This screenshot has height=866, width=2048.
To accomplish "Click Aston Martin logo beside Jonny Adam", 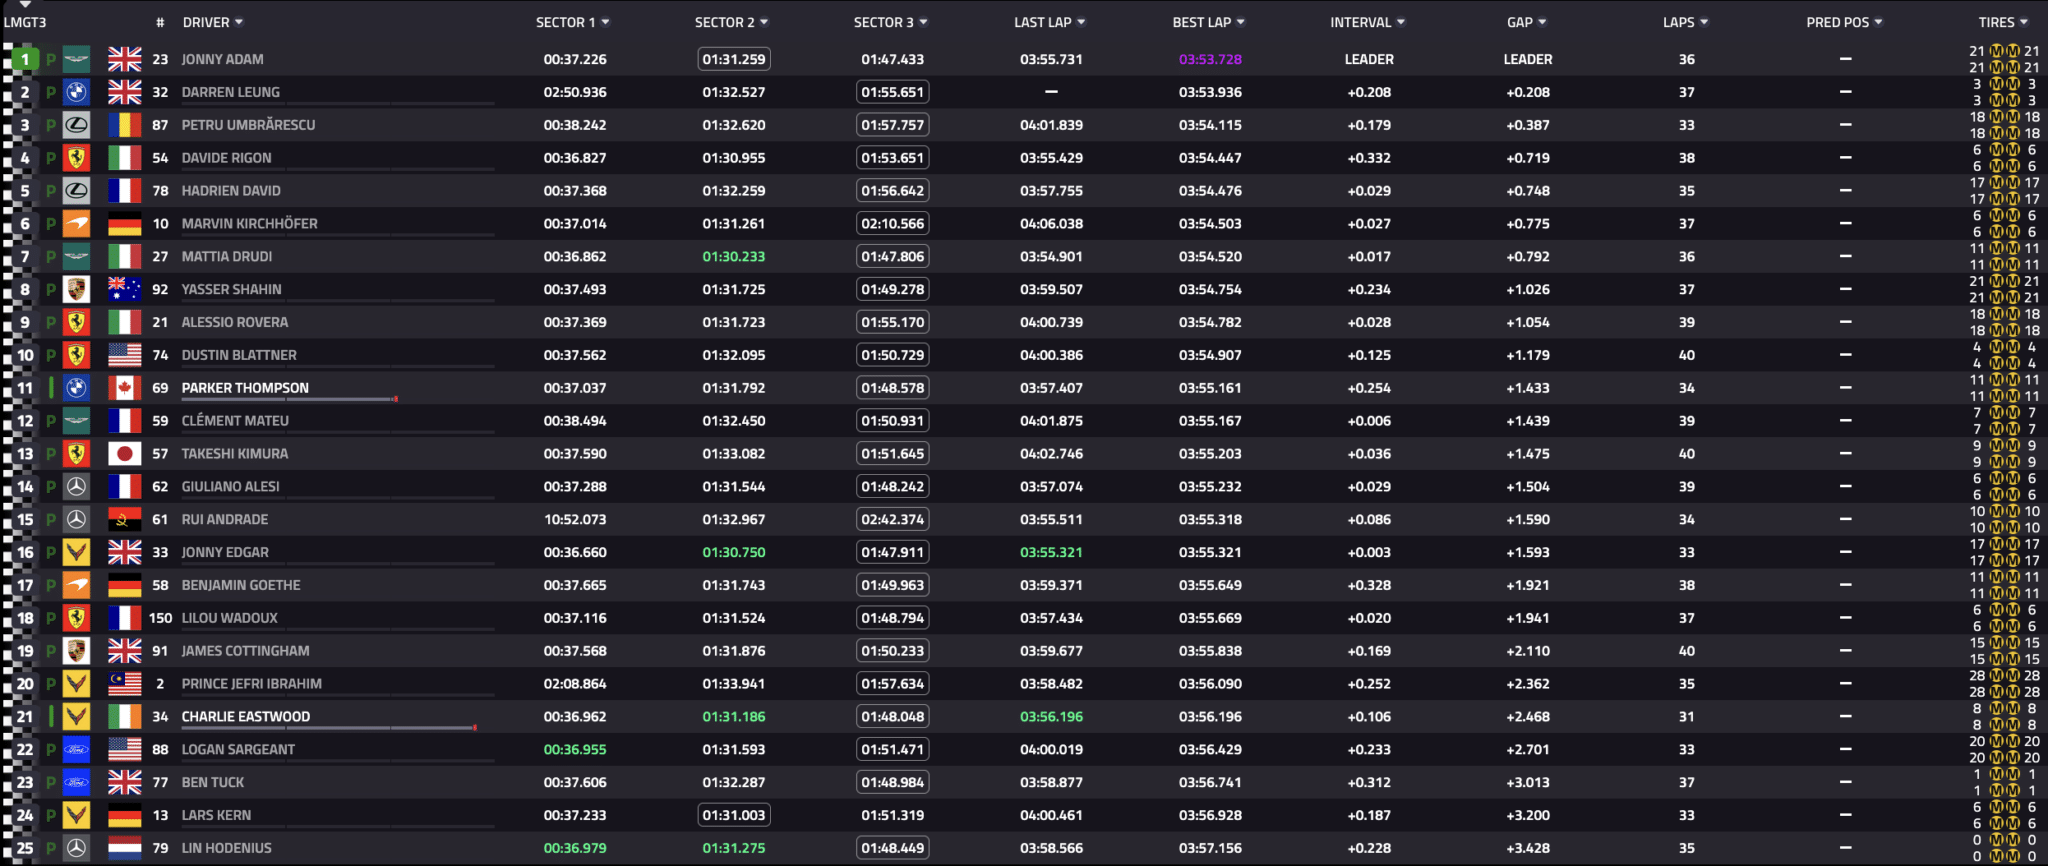I will 77,60.
